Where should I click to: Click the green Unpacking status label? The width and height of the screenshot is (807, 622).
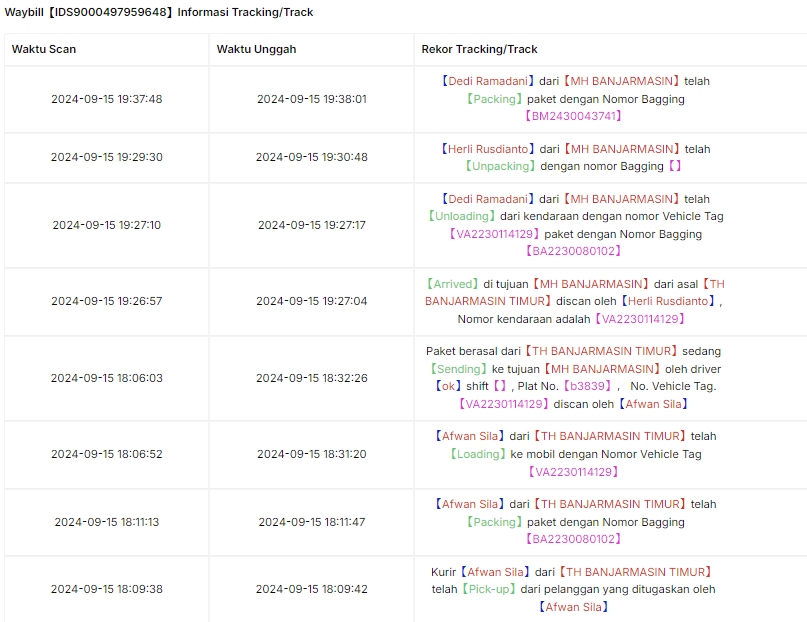(500, 166)
